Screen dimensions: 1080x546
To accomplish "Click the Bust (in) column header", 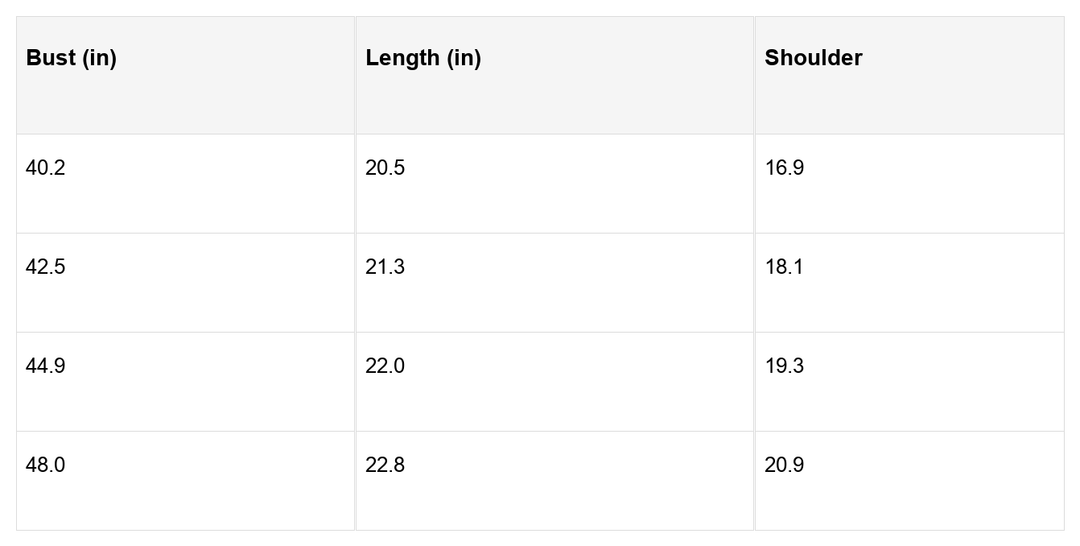I will point(72,58).
